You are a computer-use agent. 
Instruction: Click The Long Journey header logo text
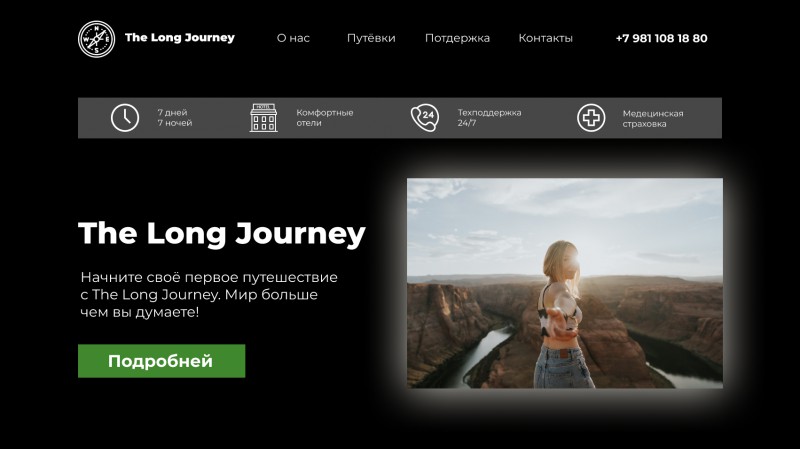point(180,38)
